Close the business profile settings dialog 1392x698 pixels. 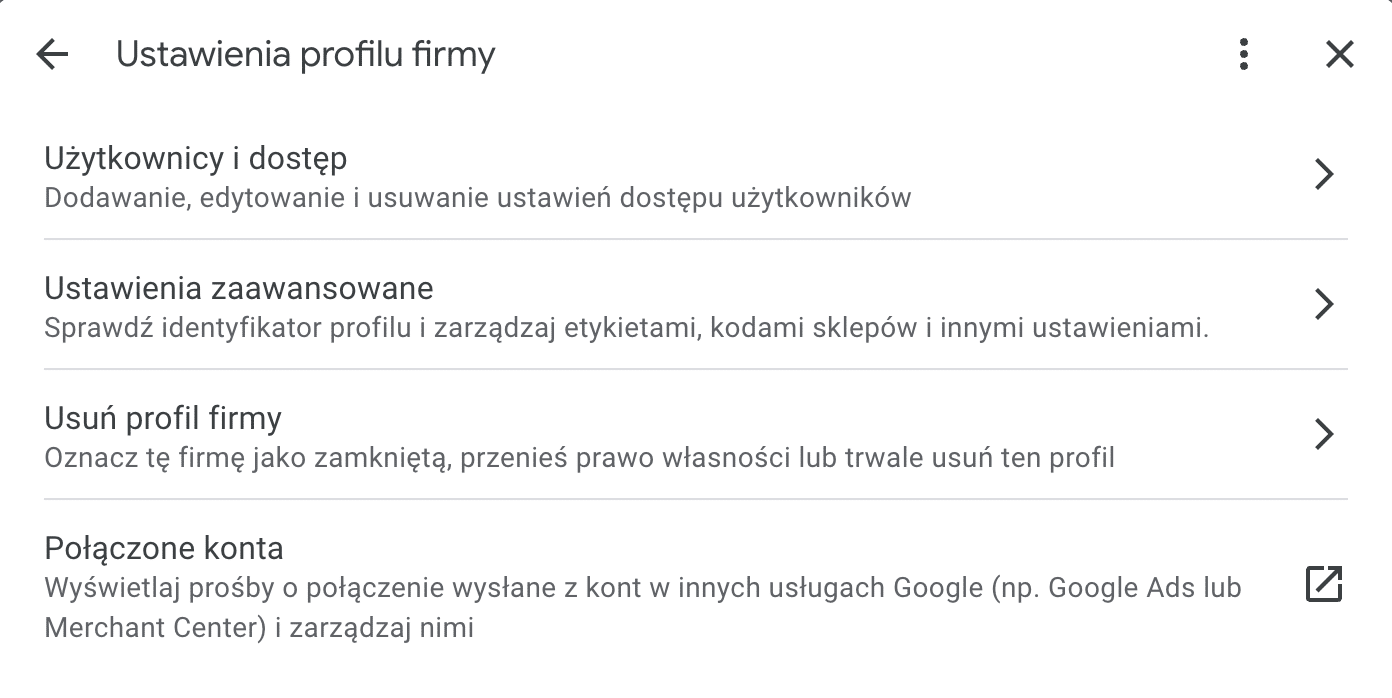tap(1339, 54)
